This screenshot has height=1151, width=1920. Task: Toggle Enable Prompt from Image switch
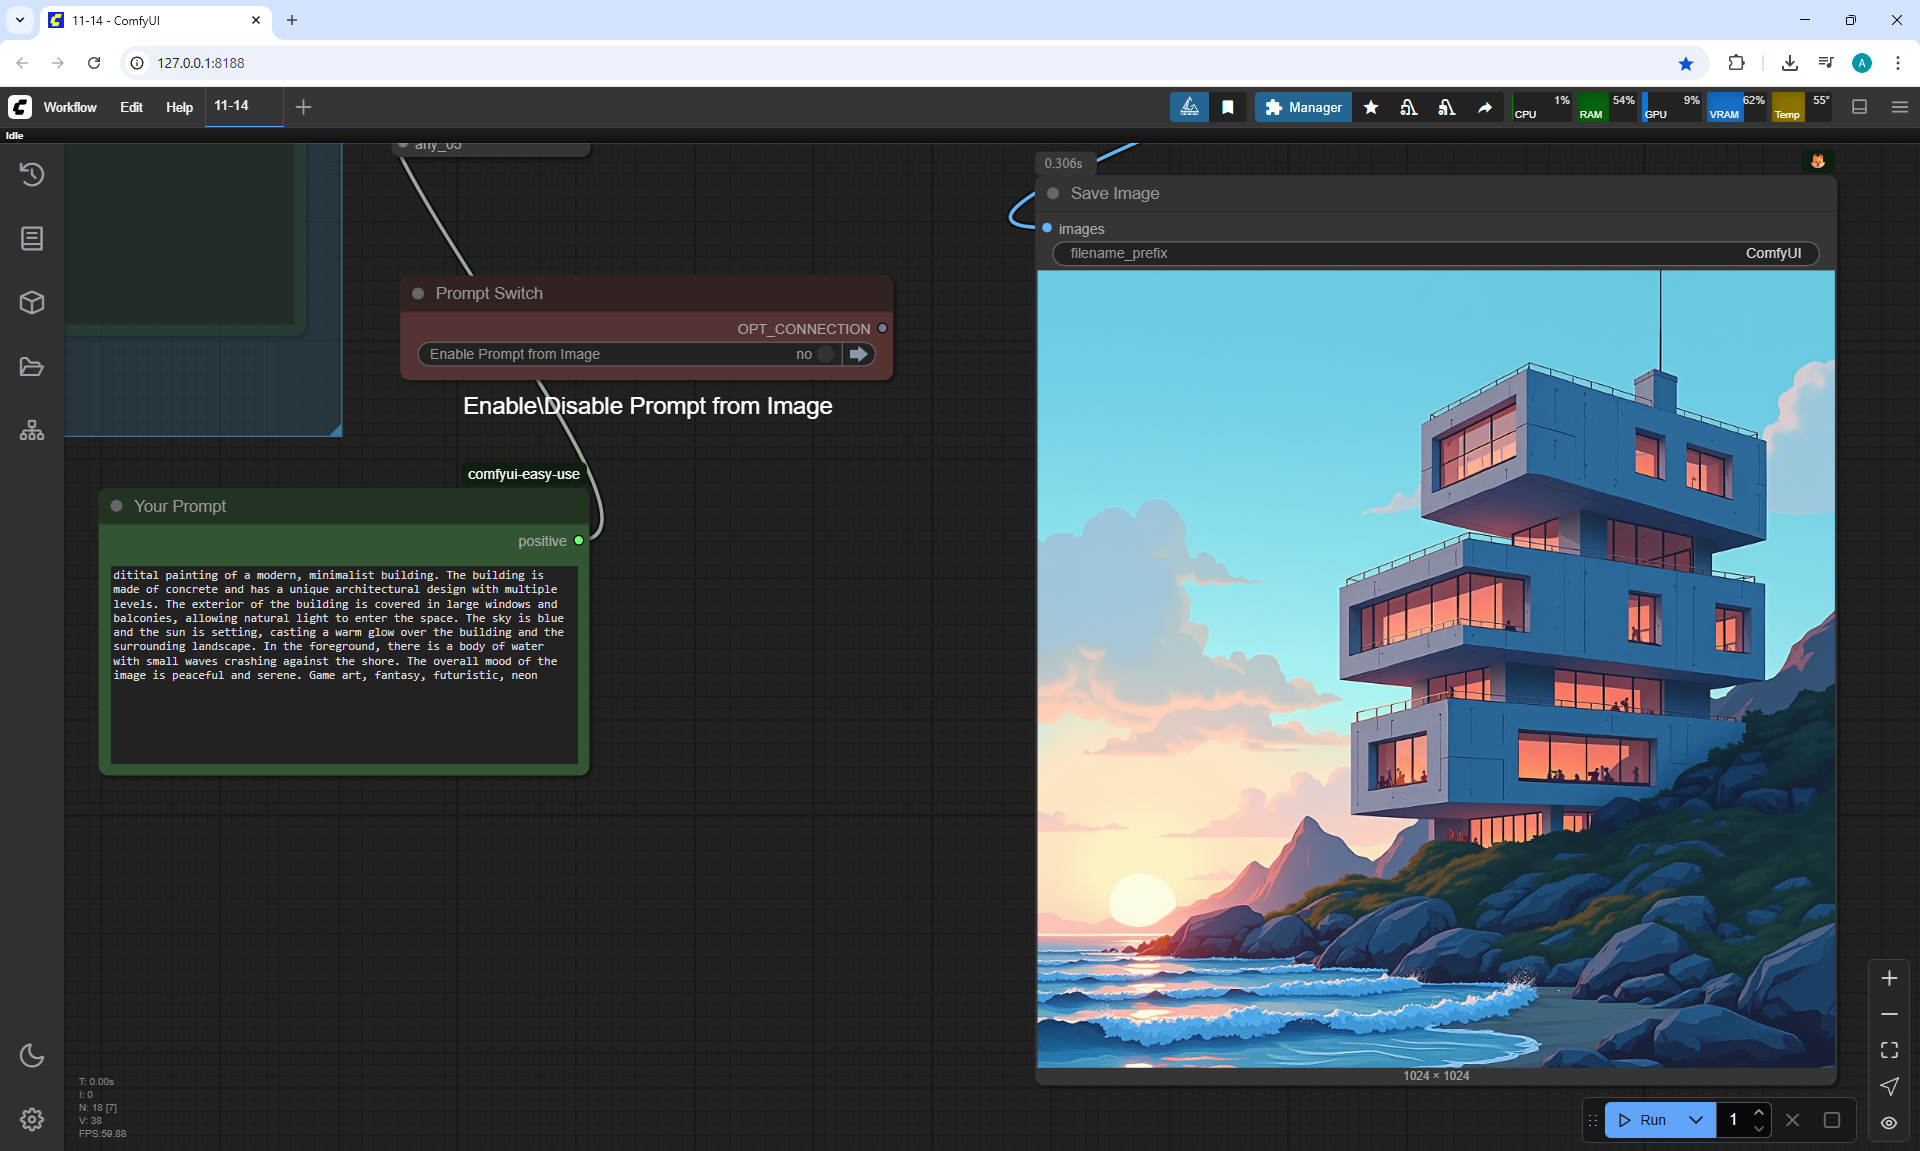pos(825,354)
